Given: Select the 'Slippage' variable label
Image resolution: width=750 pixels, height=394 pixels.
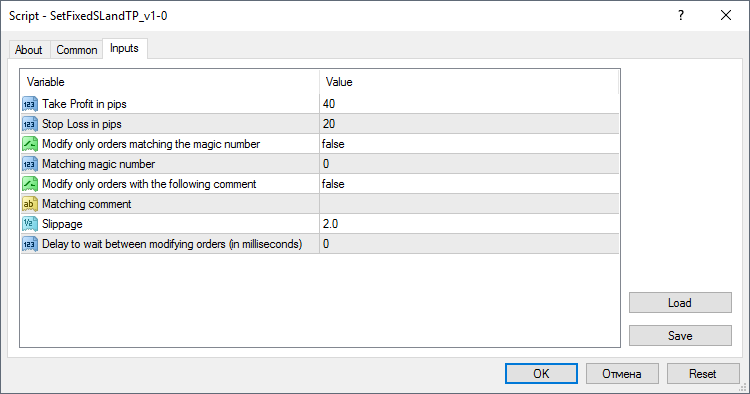Looking at the screenshot, I should [62, 224].
